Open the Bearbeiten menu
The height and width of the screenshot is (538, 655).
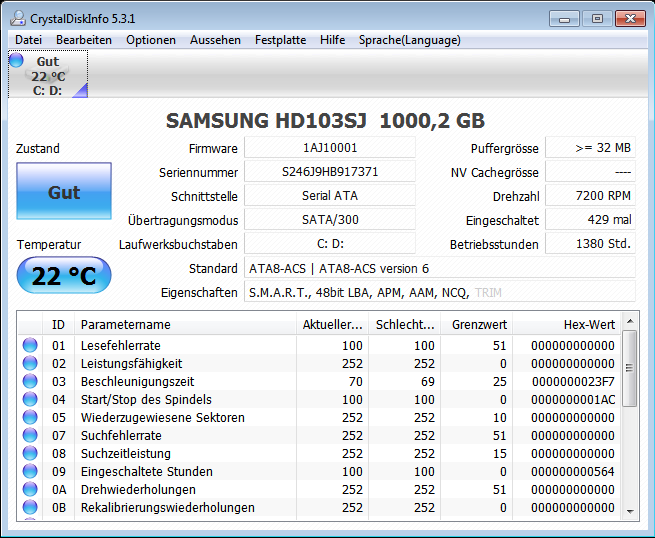click(x=84, y=40)
